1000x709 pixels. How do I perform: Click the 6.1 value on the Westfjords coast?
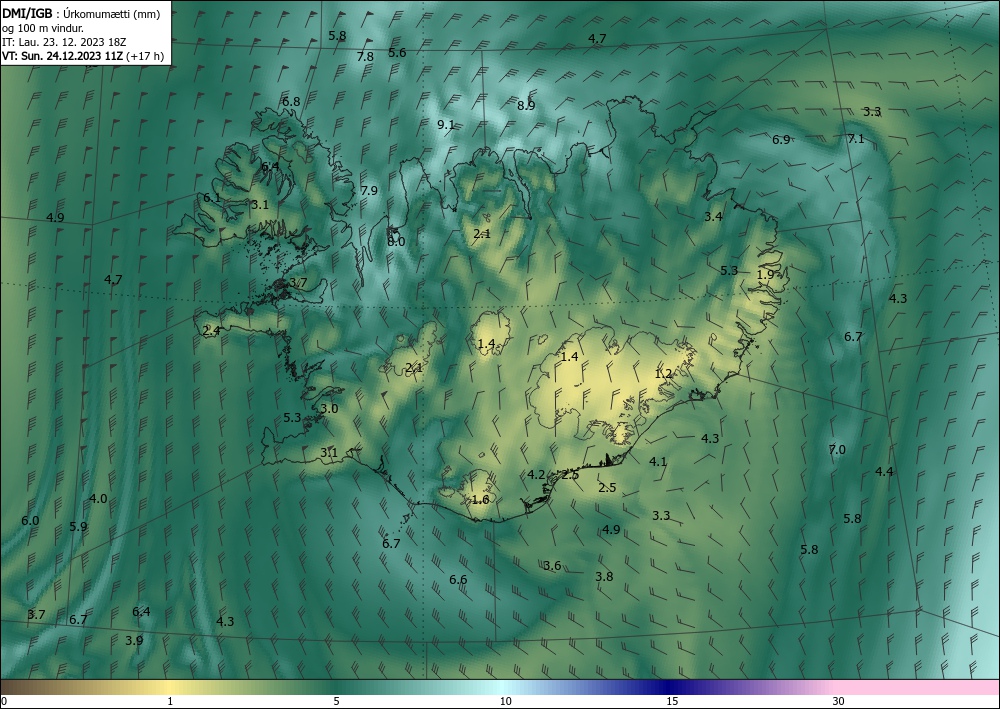coord(212,198)
